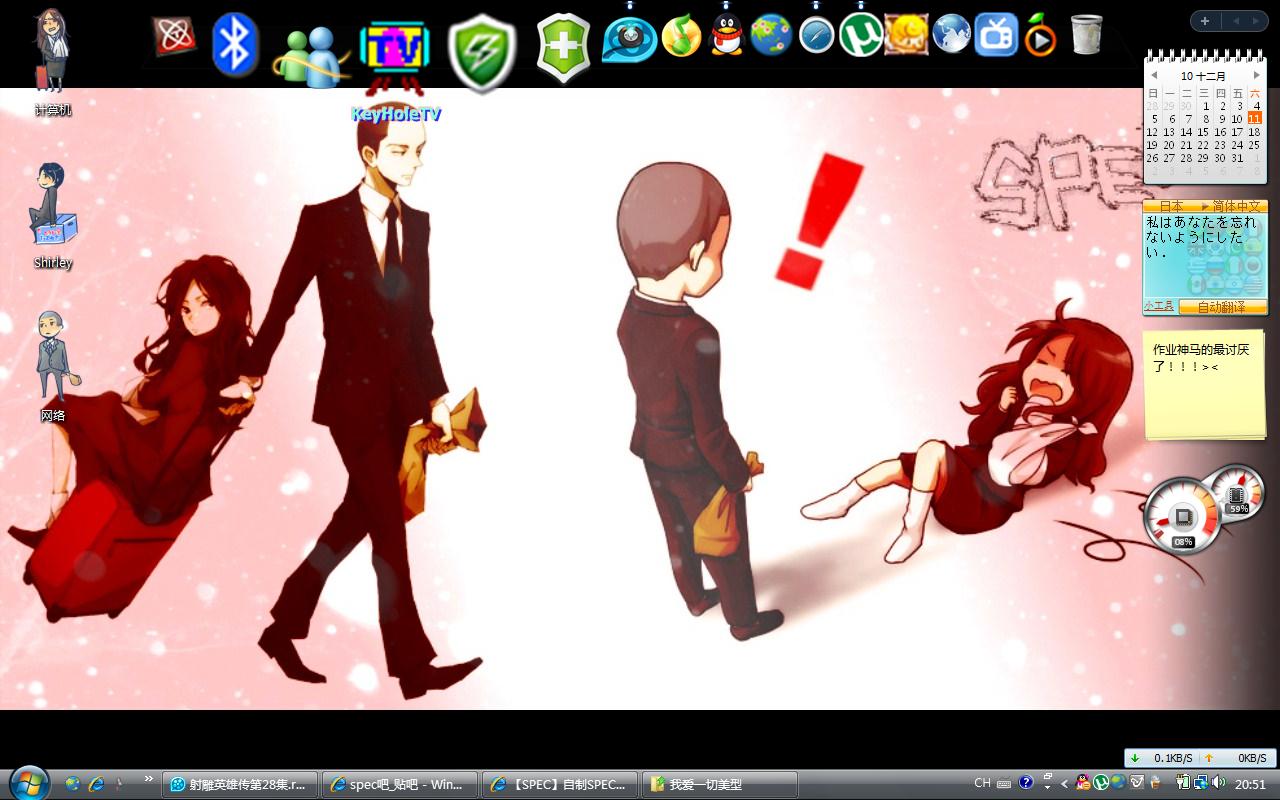1280x800 pixels.
Task: Select the Shirley desktop icon
Action: (x=53, y=216)
